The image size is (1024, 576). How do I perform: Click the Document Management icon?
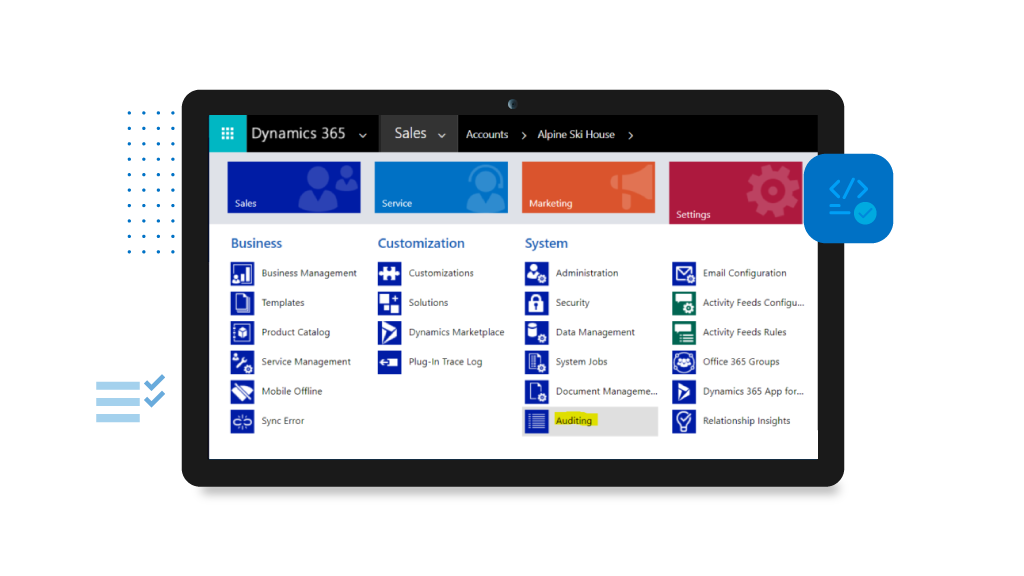537,392
